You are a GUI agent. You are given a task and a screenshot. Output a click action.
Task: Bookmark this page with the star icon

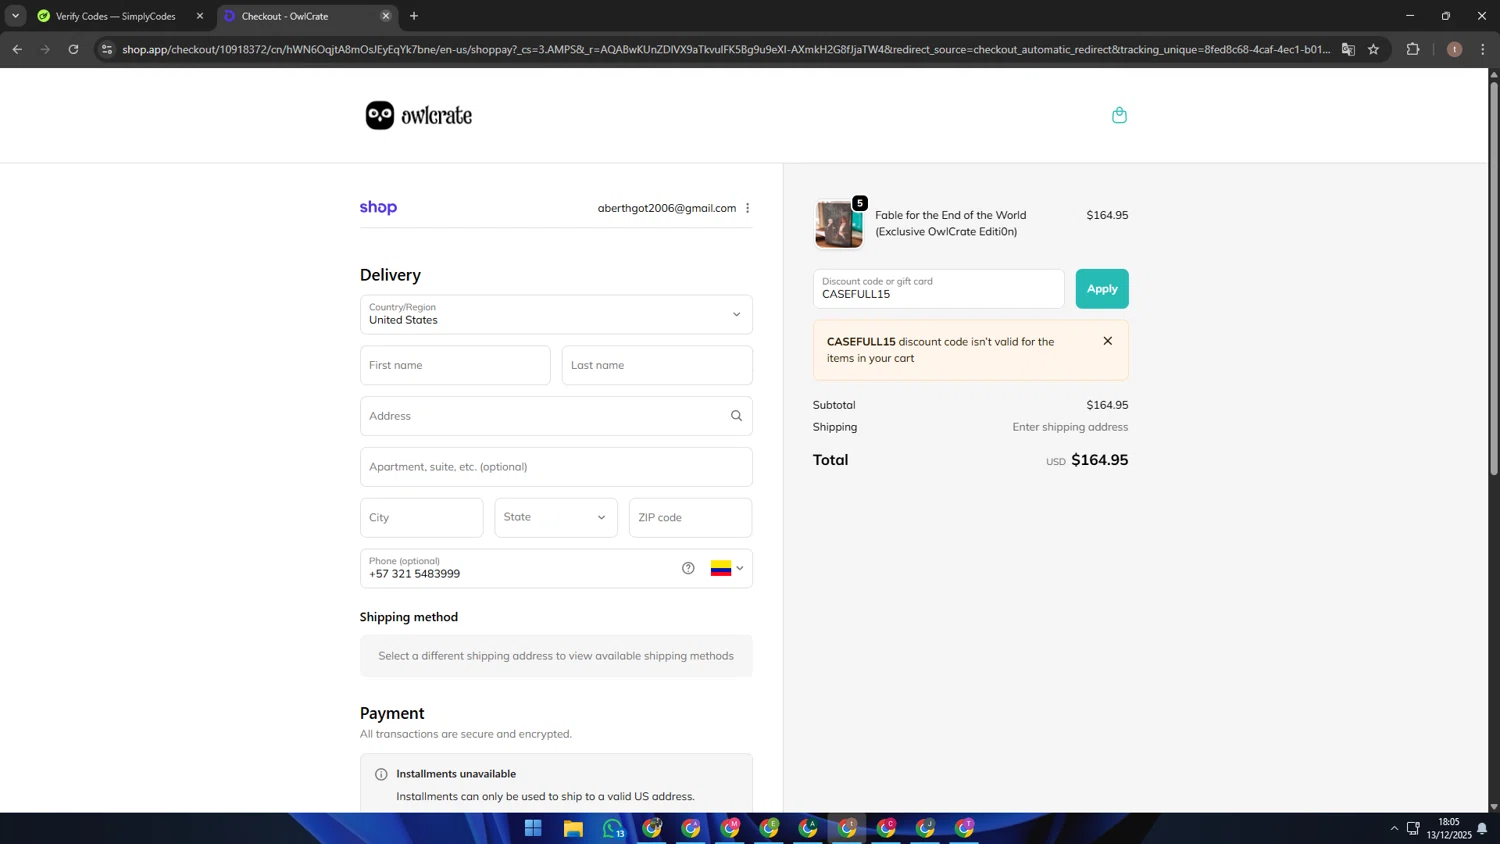tap(1373, 49)
